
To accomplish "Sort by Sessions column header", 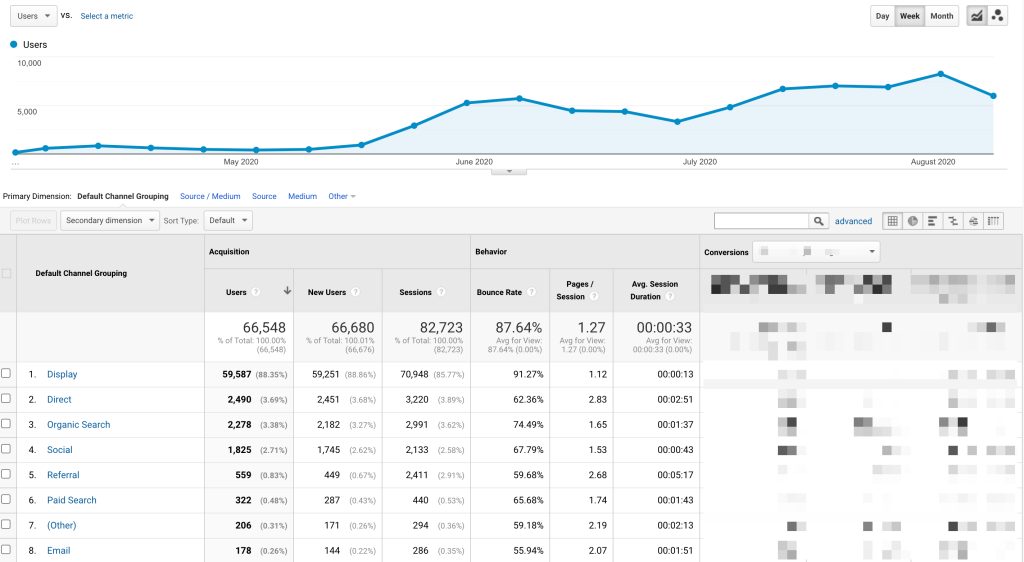I will (415, 292).
